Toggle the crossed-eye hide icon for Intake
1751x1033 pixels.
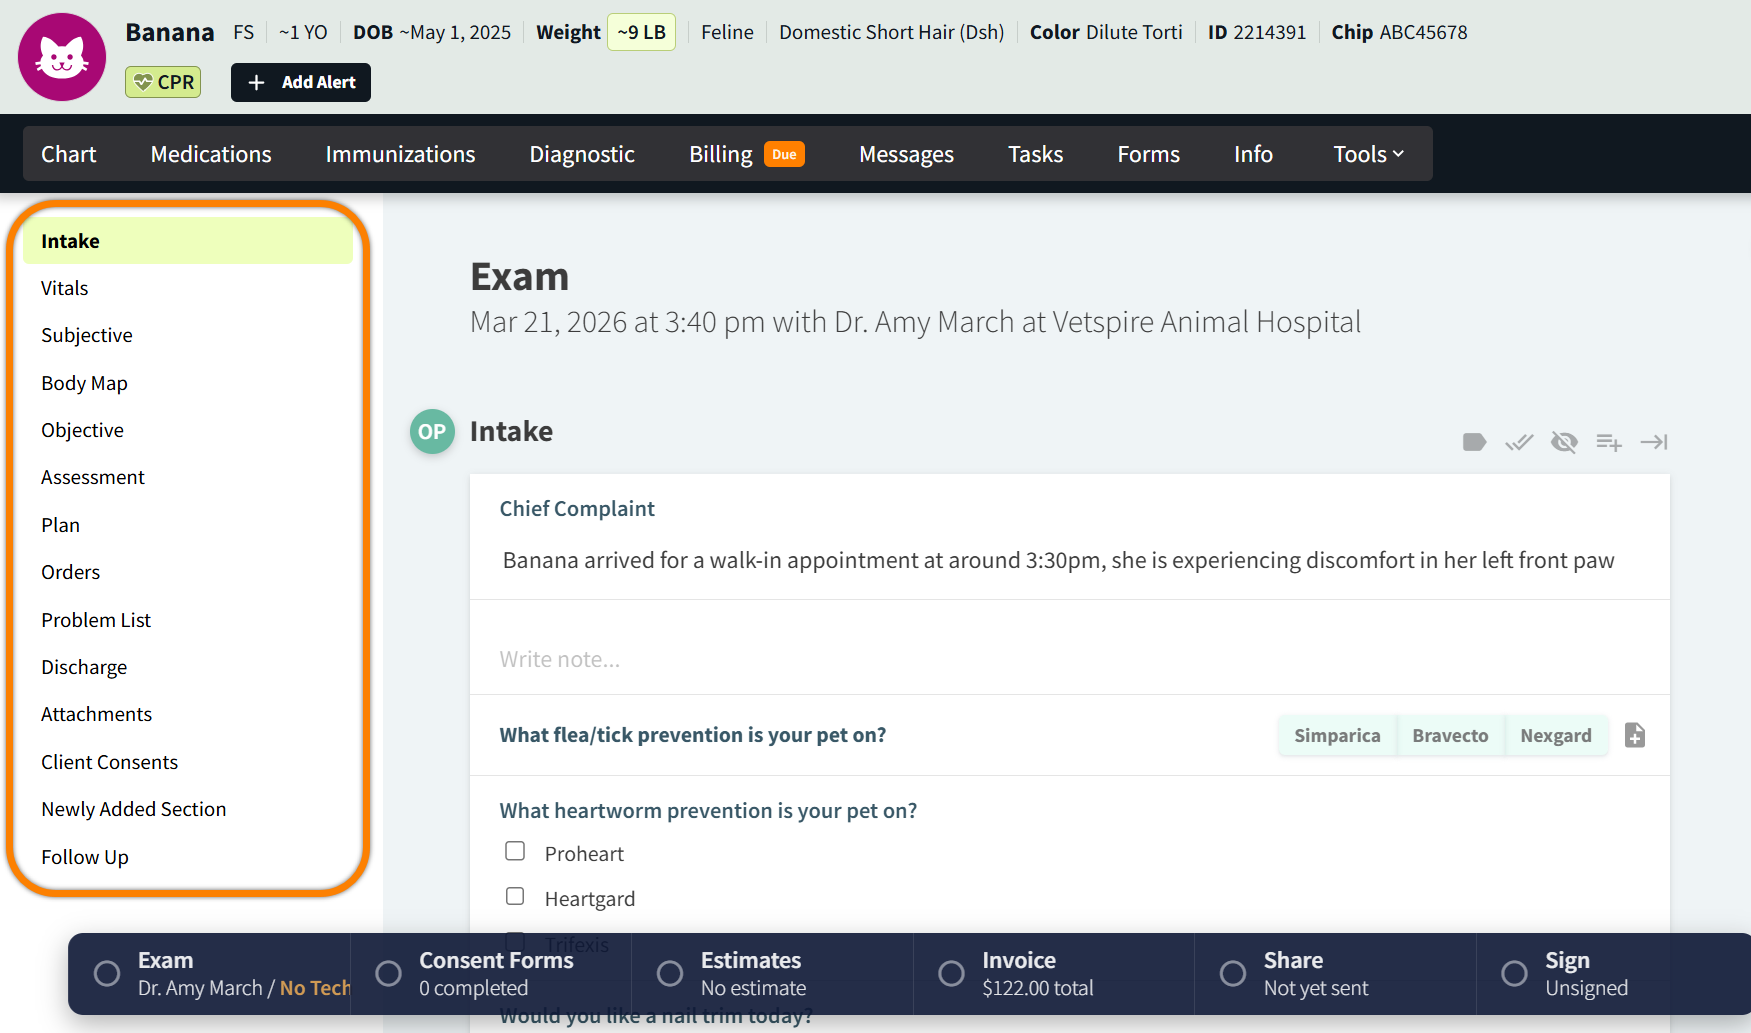pos(1564,442)
